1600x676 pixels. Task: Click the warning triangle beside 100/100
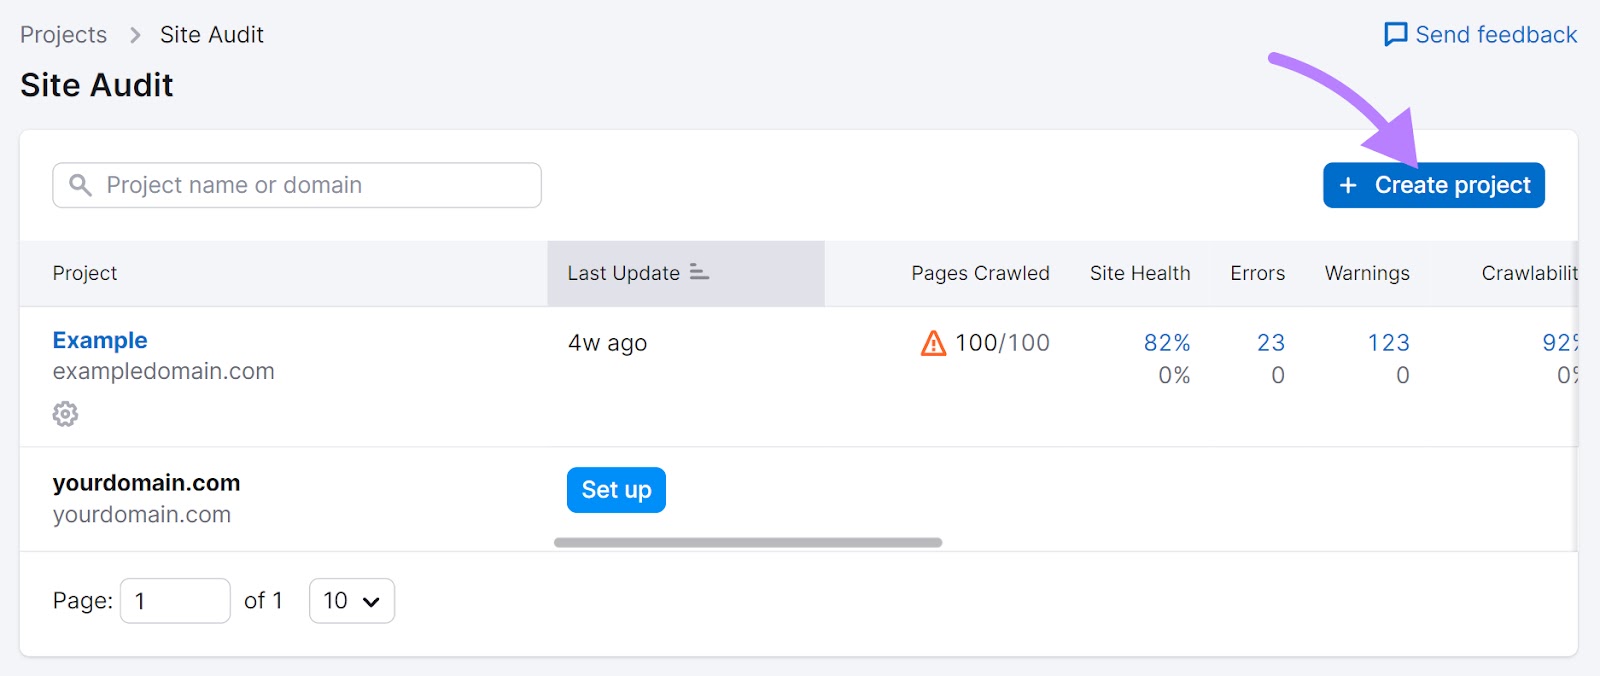tap(933, 343)
